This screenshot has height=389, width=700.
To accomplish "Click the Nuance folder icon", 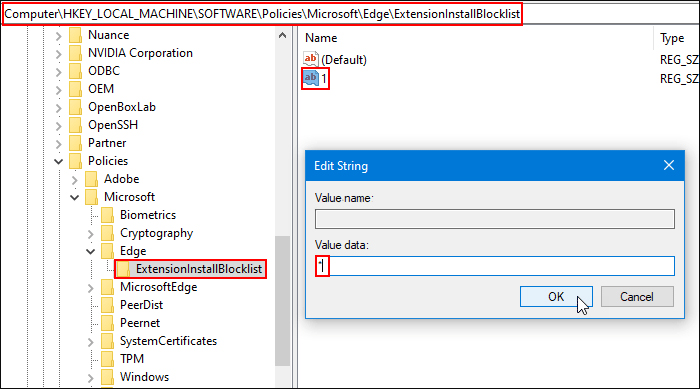I will (x=75, y=35).
